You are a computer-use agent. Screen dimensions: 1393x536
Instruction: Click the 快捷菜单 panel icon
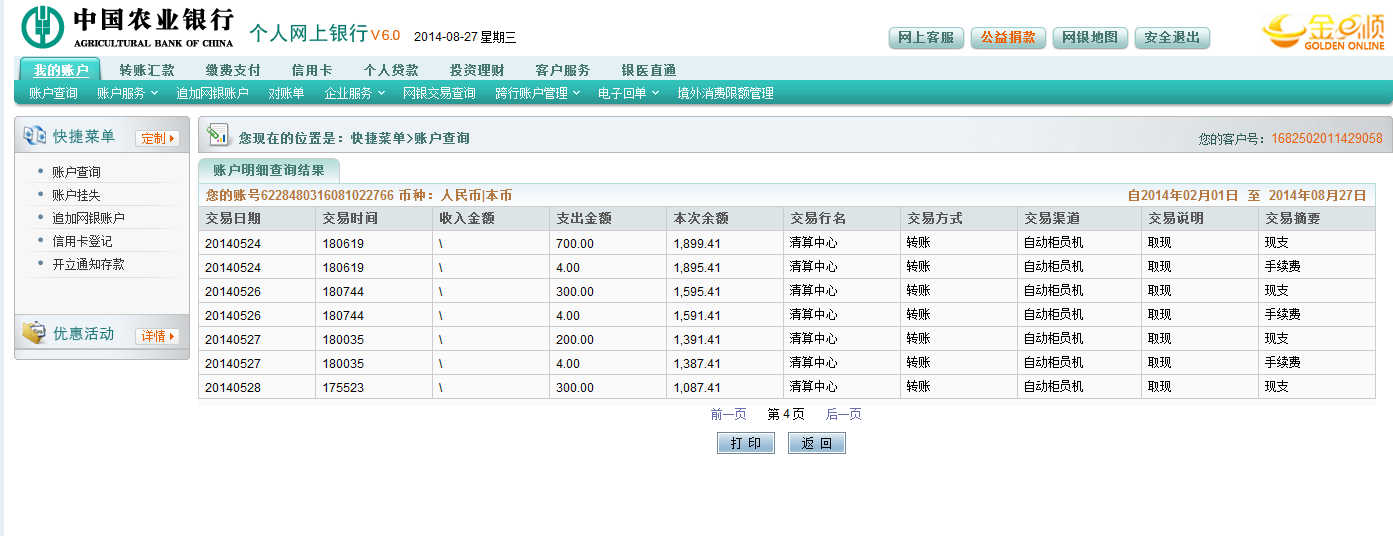point(34,136)
